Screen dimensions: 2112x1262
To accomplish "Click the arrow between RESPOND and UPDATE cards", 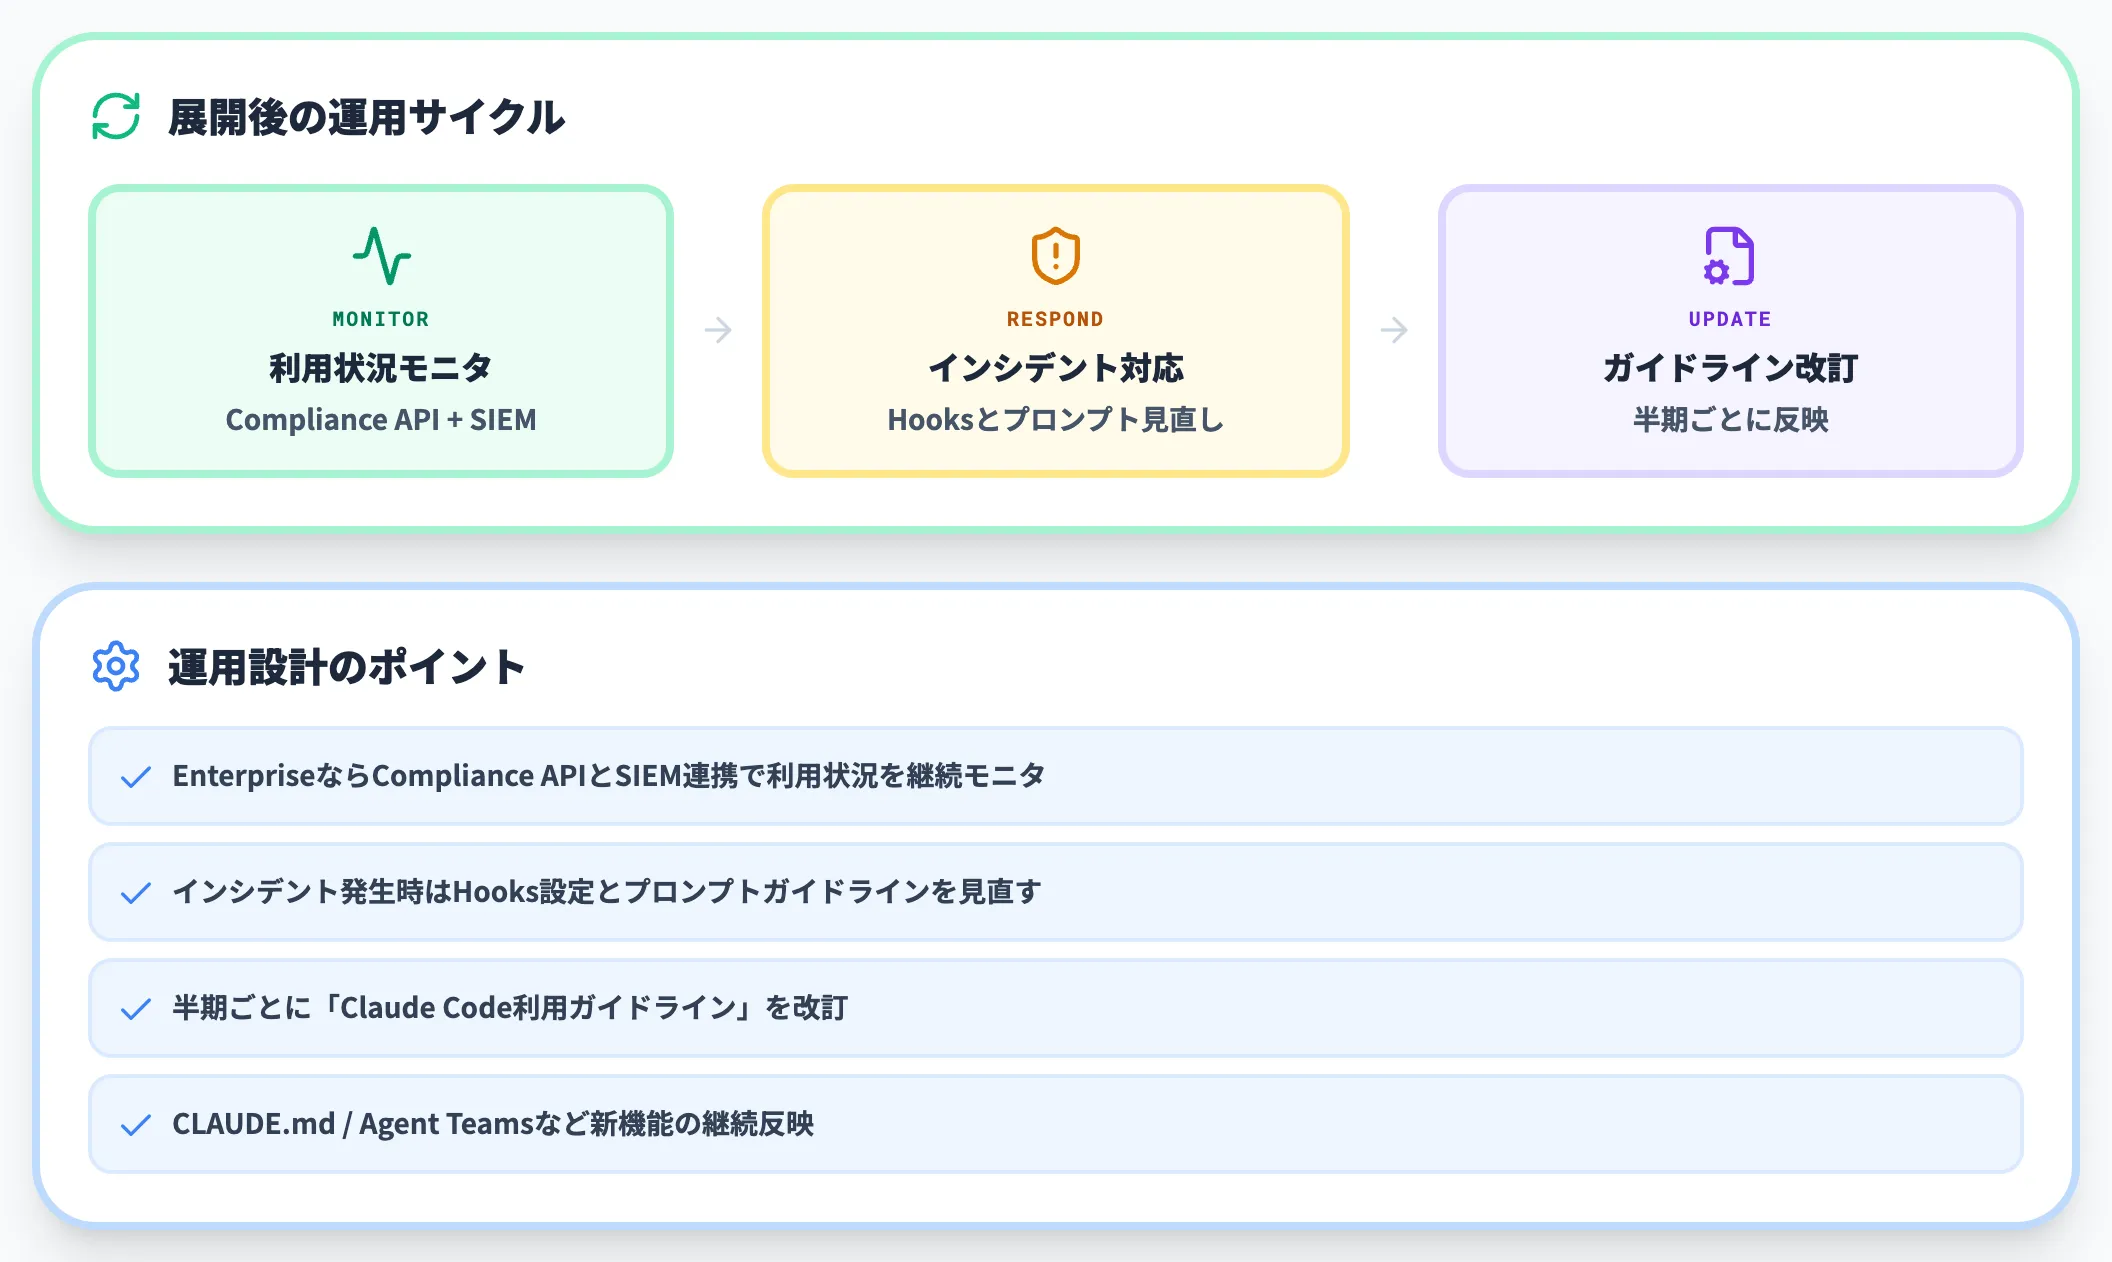I will point(1394,330).
